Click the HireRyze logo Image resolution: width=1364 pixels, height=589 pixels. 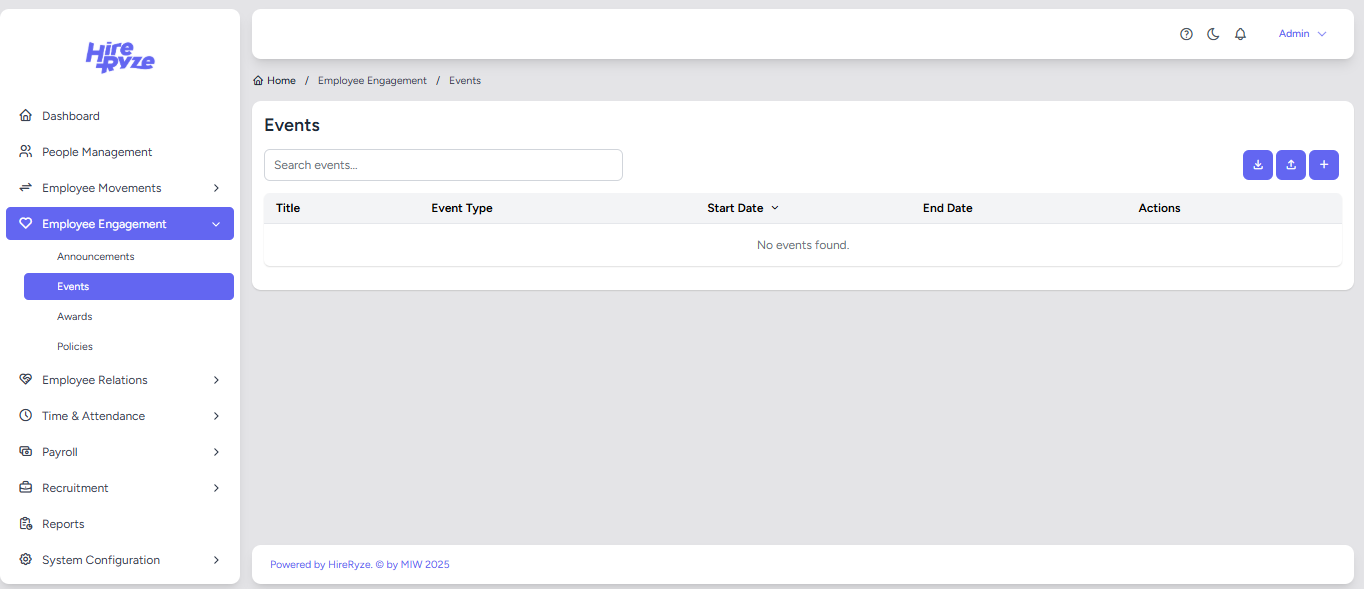click(120, 57)
